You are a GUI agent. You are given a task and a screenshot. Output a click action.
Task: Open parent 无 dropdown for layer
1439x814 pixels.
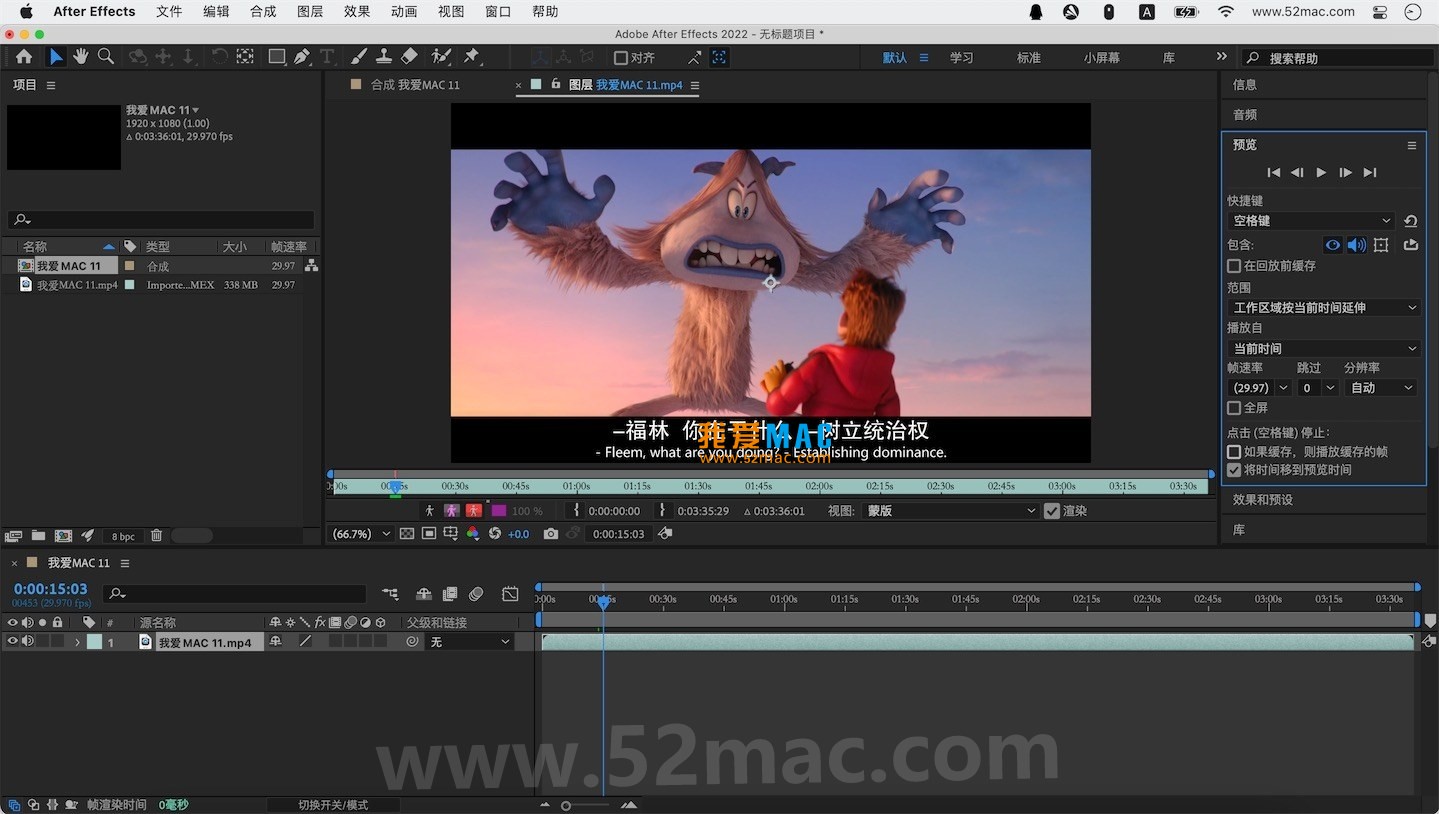coord(469,642)
